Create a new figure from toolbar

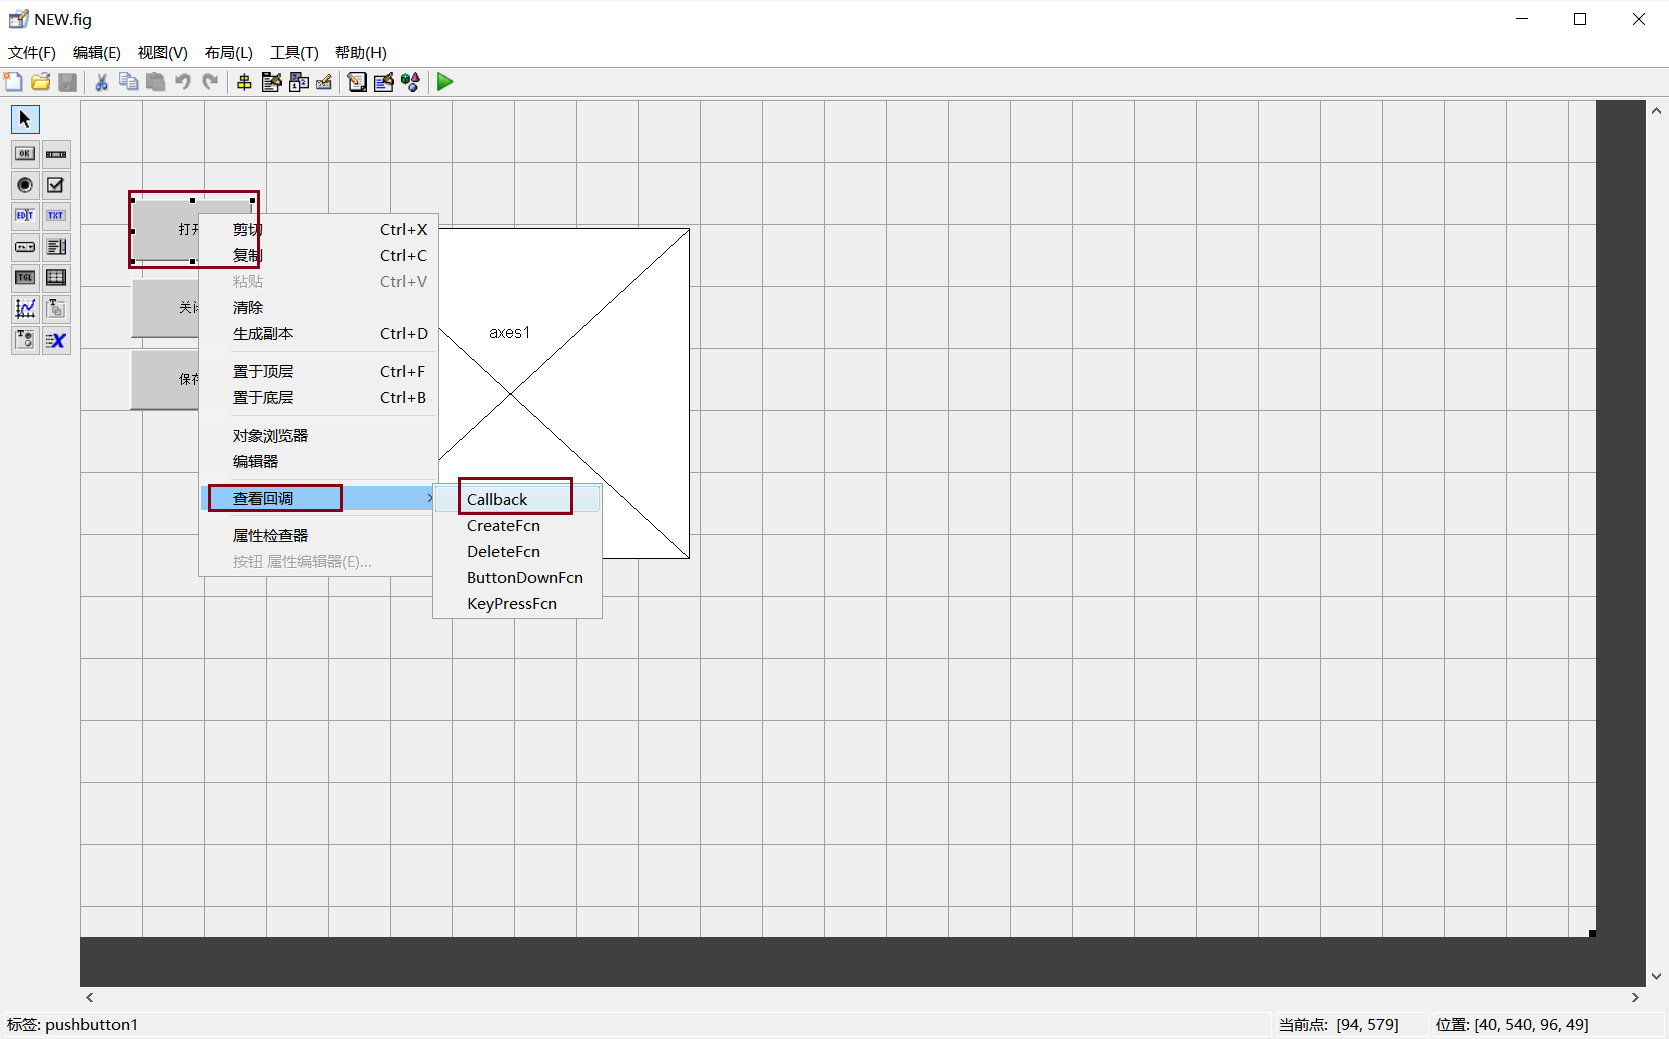(14, 82)
